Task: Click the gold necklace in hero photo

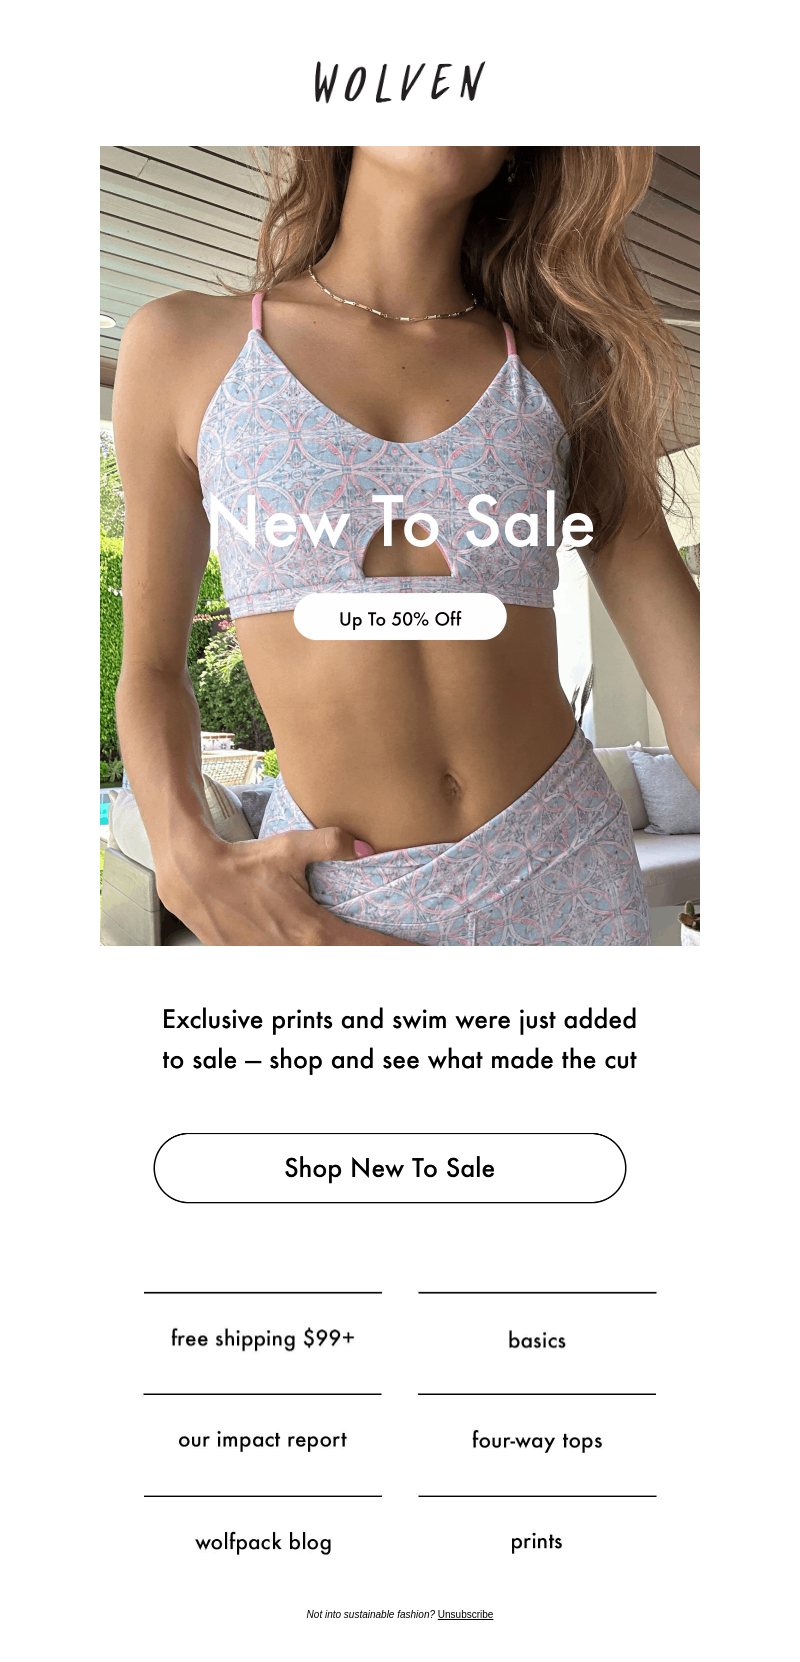Action: click(x=392, y=296)
